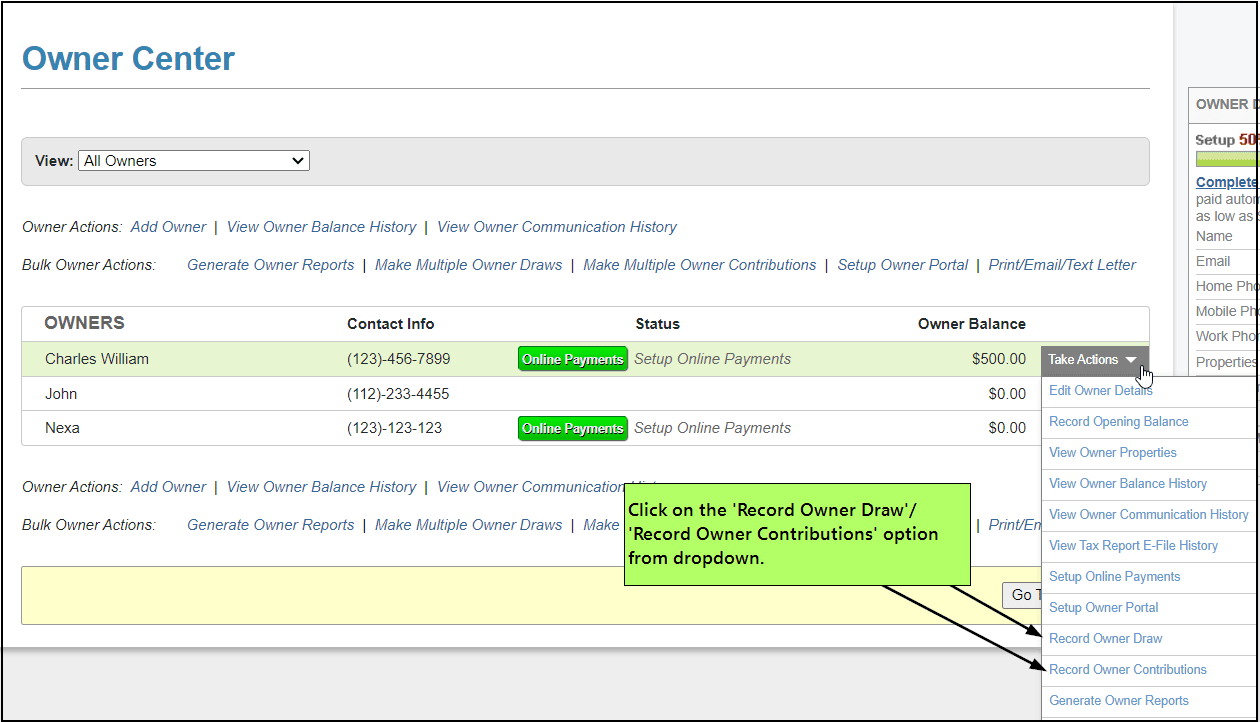The image size is (1260, 722).
Task: Choose Record Owner Draw from dropdown
Action: click(1105, 639)
